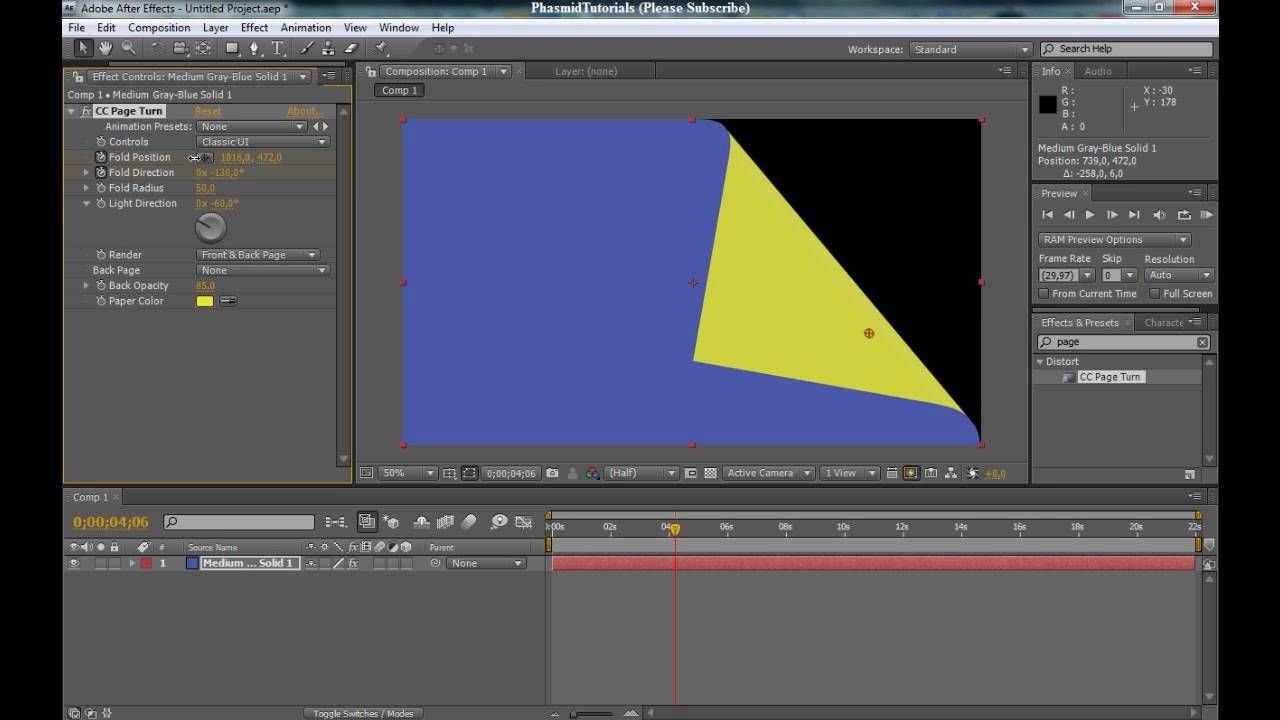1280x720 pixels.
Task: Open the comp flowchart view icon
Action: 951,473
